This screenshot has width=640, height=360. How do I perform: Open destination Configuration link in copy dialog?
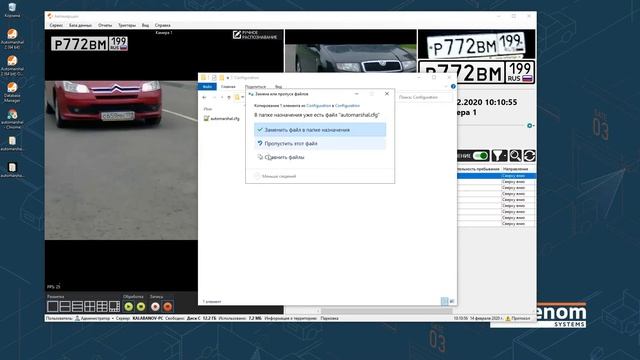(347, 106)
